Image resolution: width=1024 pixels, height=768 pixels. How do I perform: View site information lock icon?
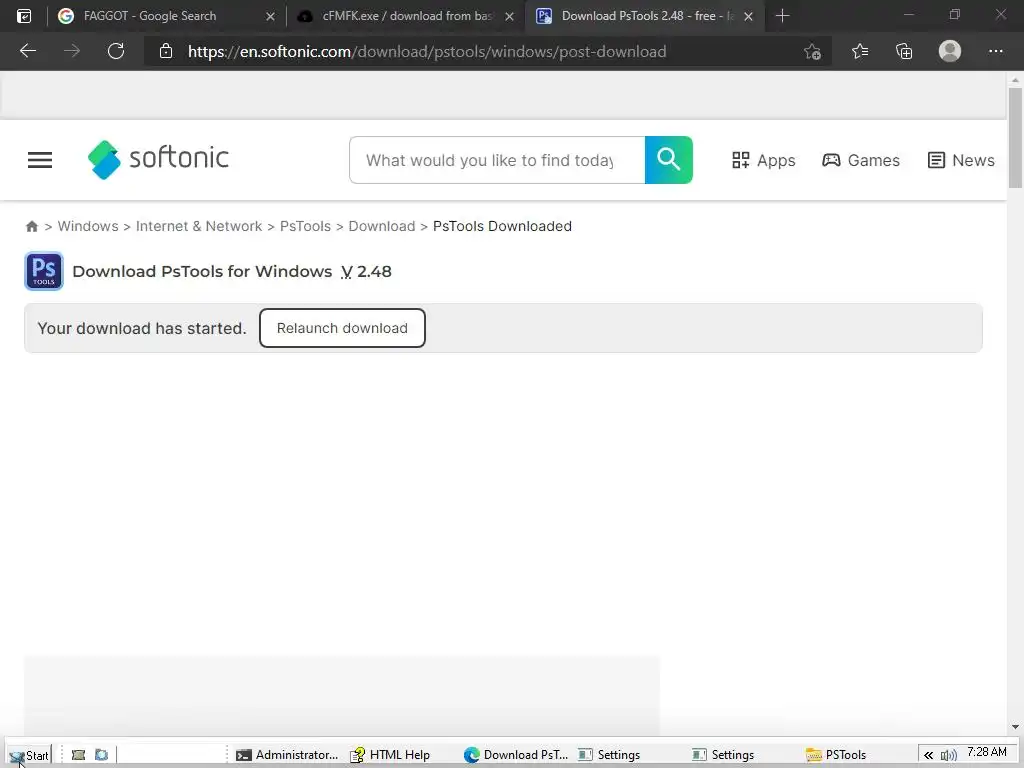pos(166,51)
